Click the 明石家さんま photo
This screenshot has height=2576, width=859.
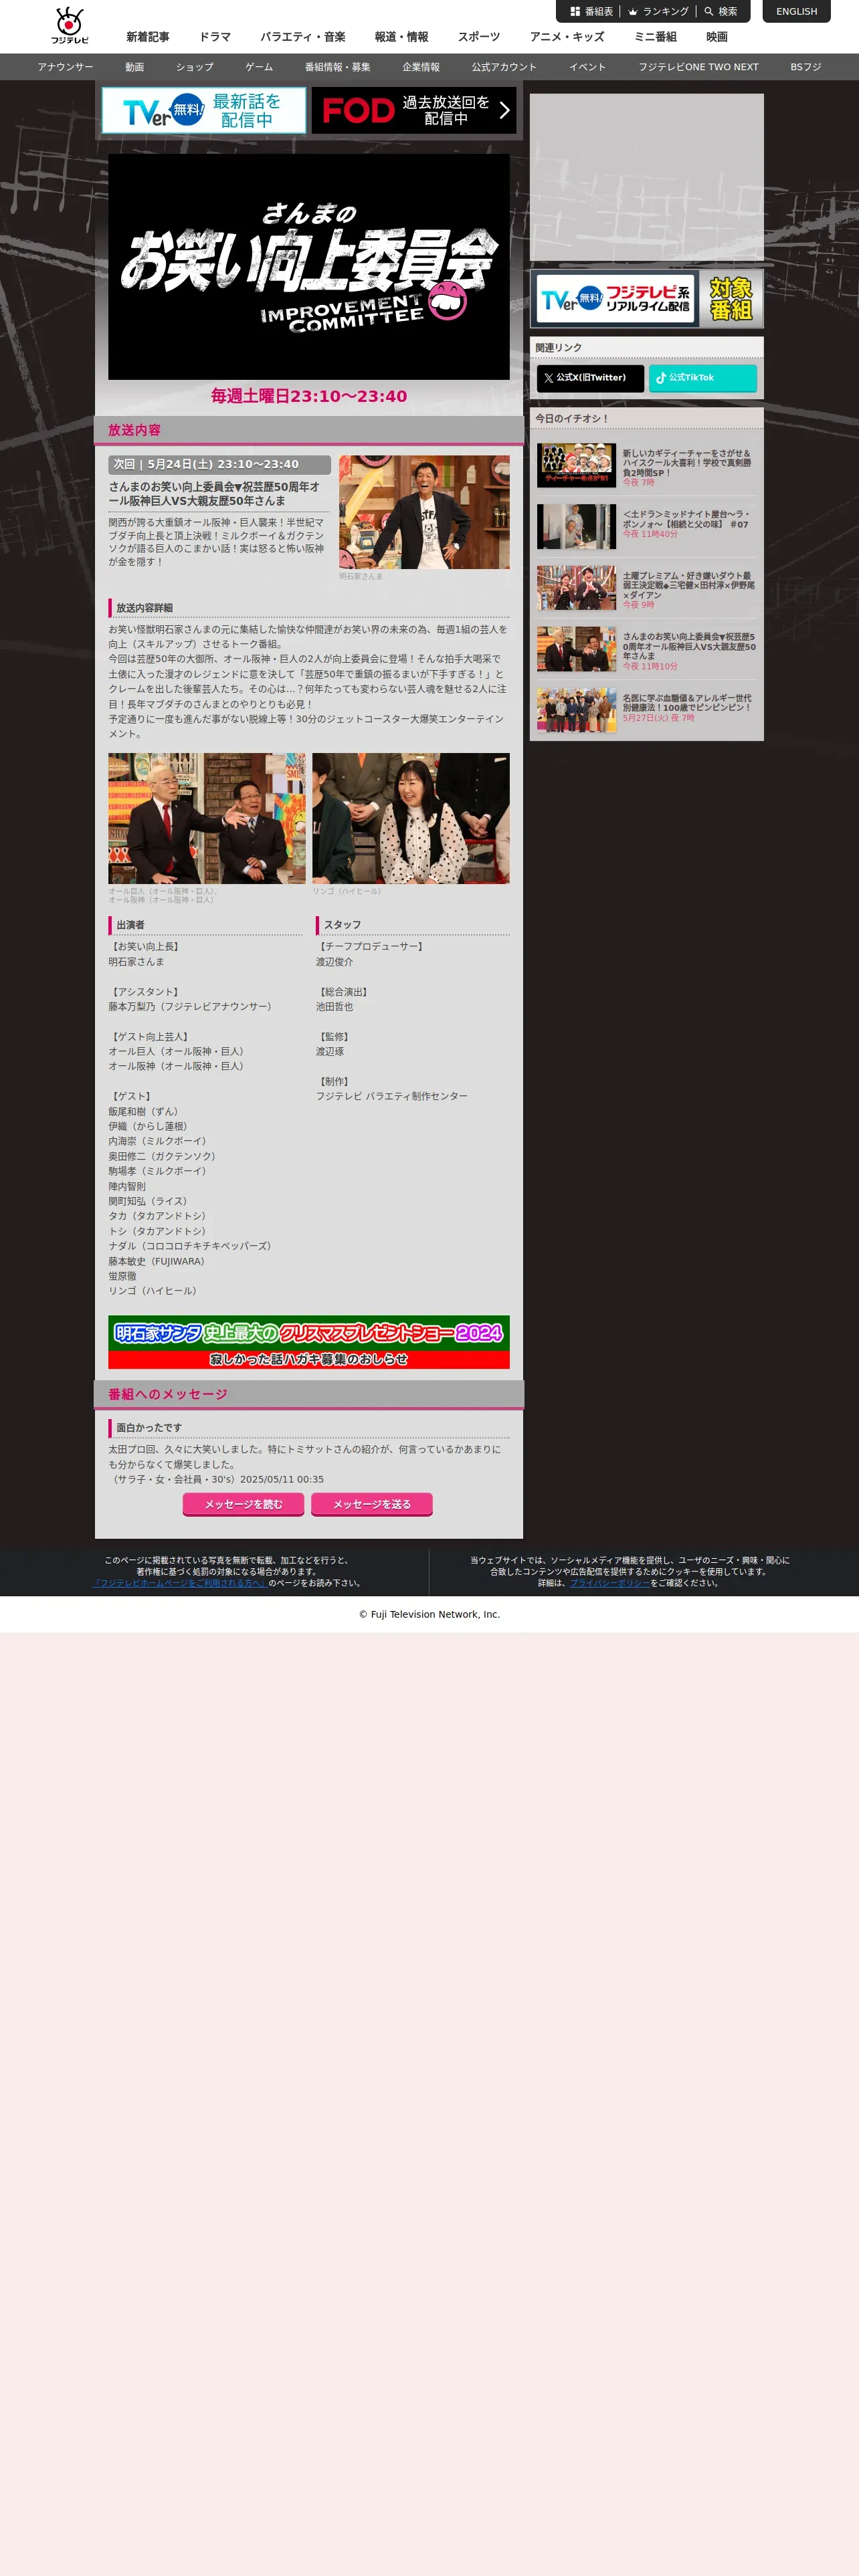tap(424, 512)
